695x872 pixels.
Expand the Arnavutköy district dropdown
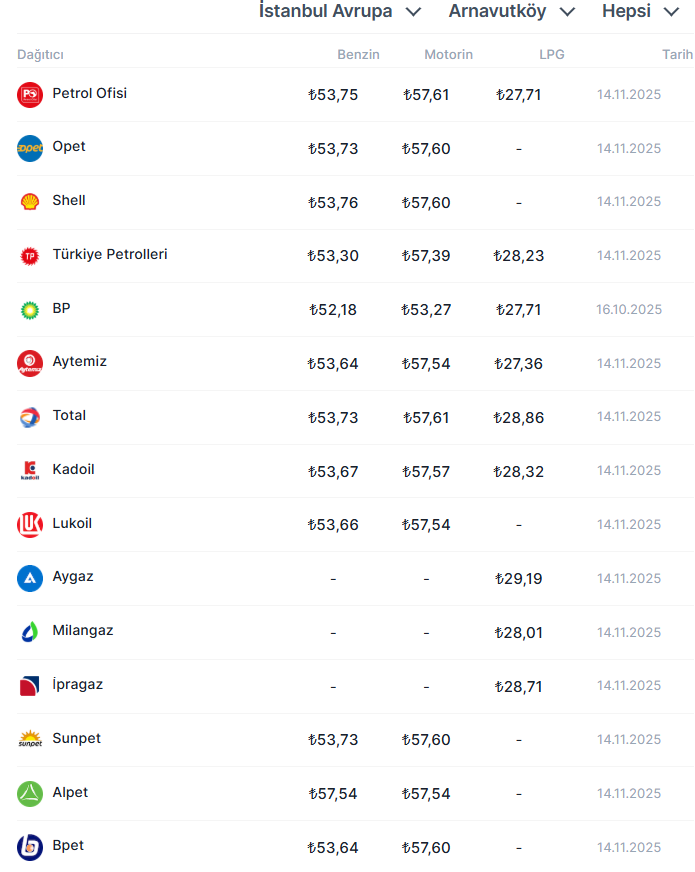(512, 12)
